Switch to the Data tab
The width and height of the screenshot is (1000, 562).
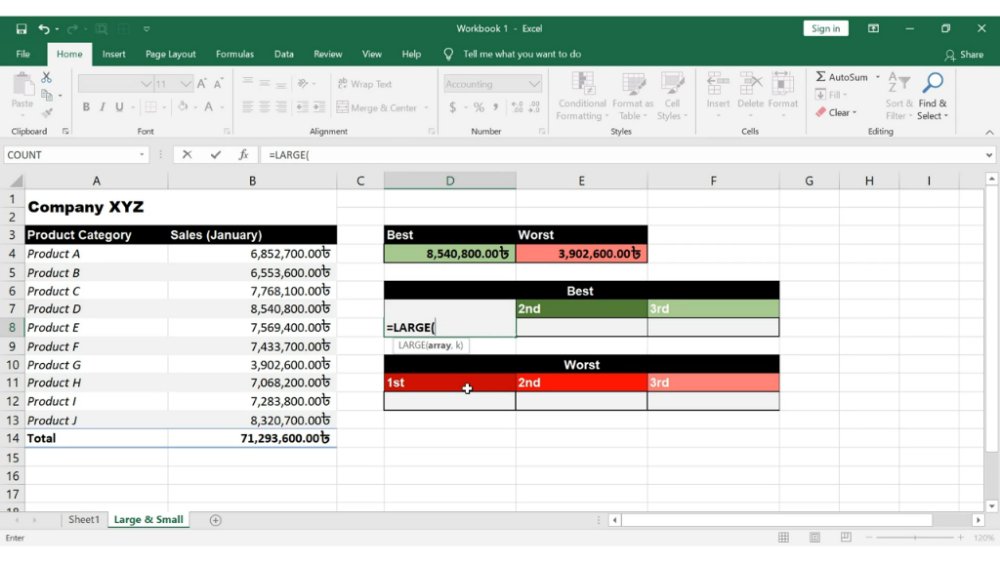pos(284,54)
